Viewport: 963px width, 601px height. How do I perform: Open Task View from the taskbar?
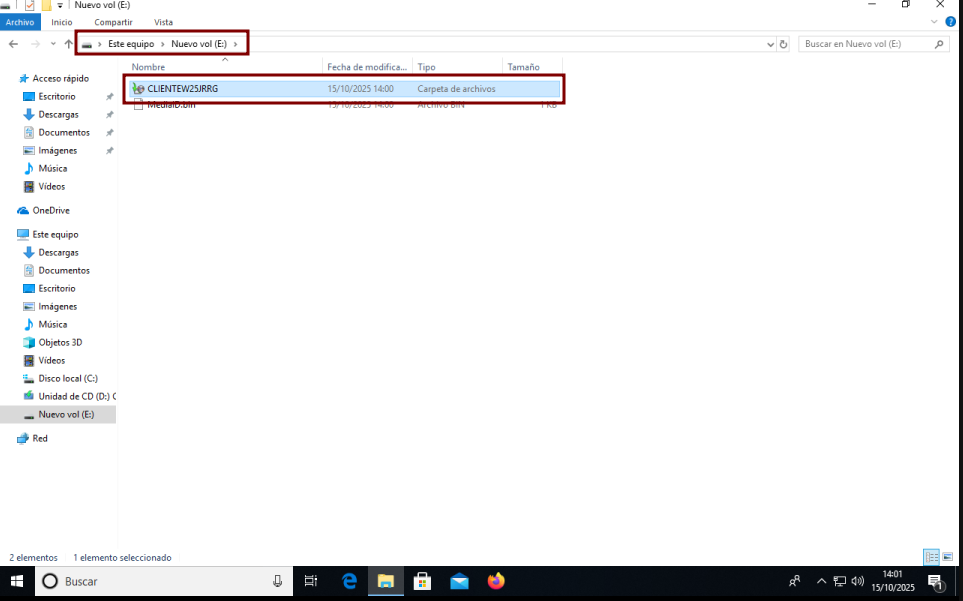311,581
